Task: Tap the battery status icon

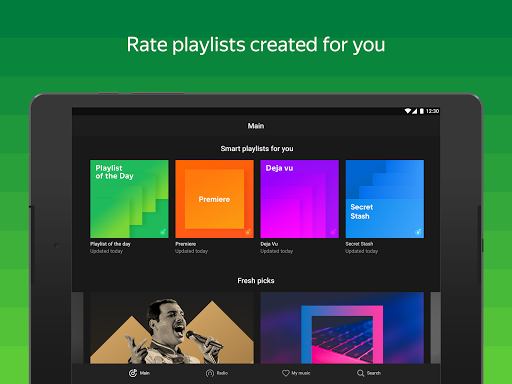Action: point(422,111)
